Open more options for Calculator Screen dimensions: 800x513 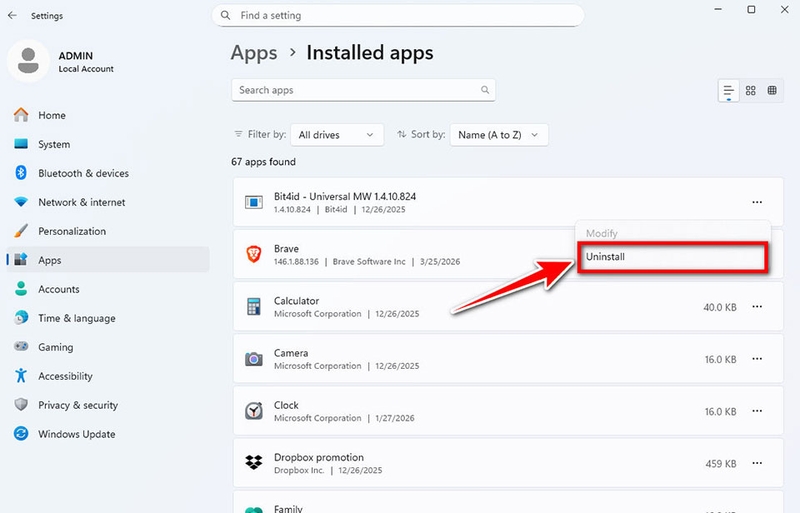(x=757, y=307)
